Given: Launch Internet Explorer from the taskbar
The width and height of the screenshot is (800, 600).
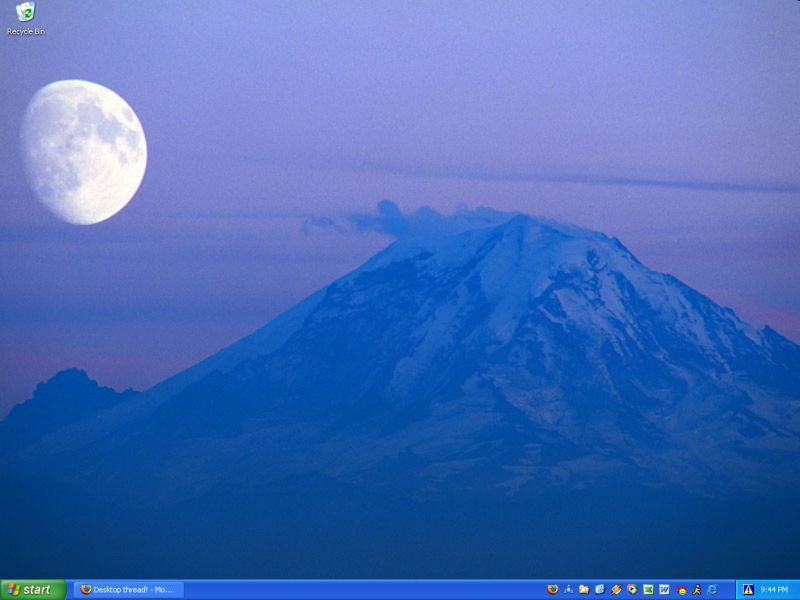Looking at the screenshot, I should point(712,590).
